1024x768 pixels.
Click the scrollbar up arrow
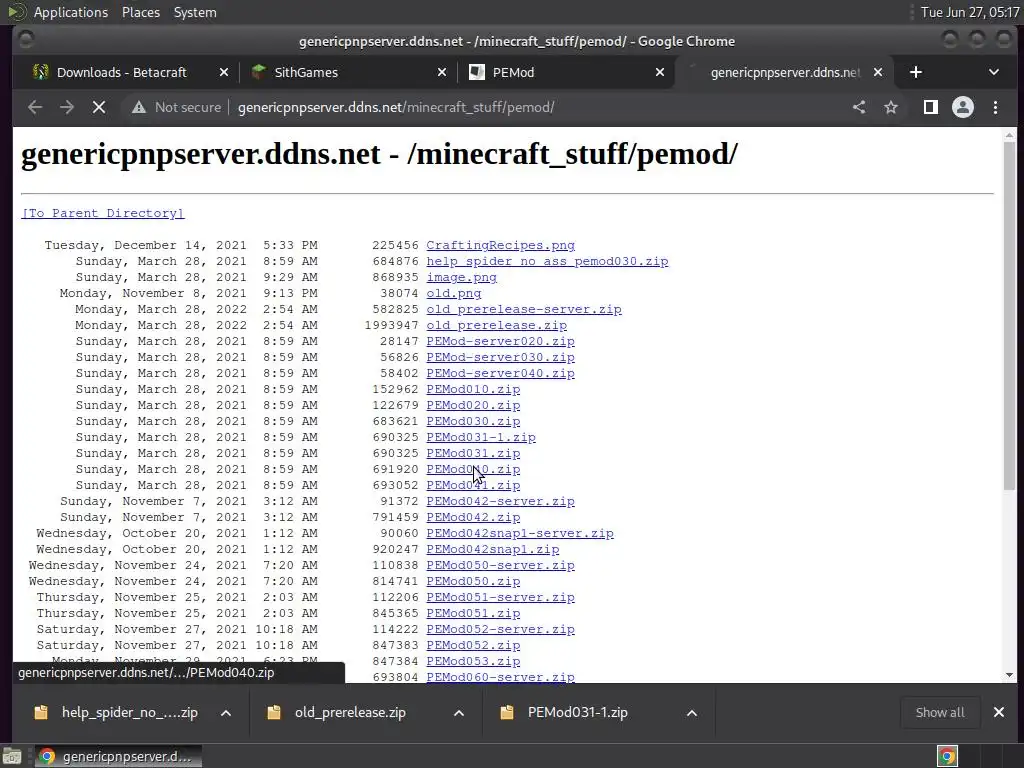tap(1010, 135)
